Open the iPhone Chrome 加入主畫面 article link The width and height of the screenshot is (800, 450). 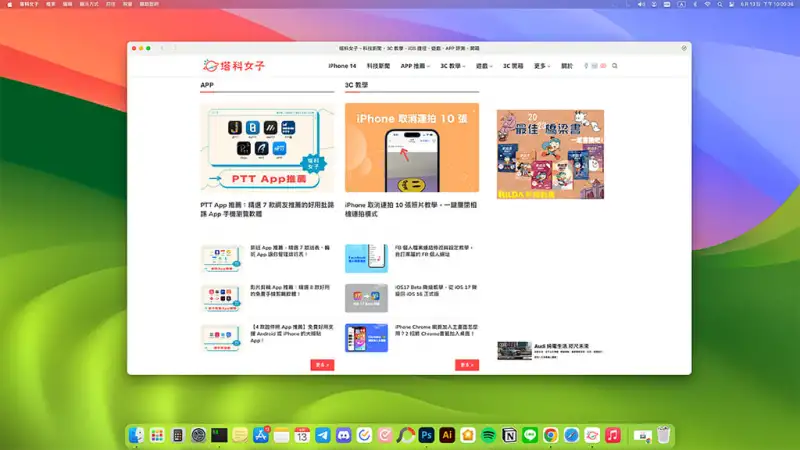436,330
